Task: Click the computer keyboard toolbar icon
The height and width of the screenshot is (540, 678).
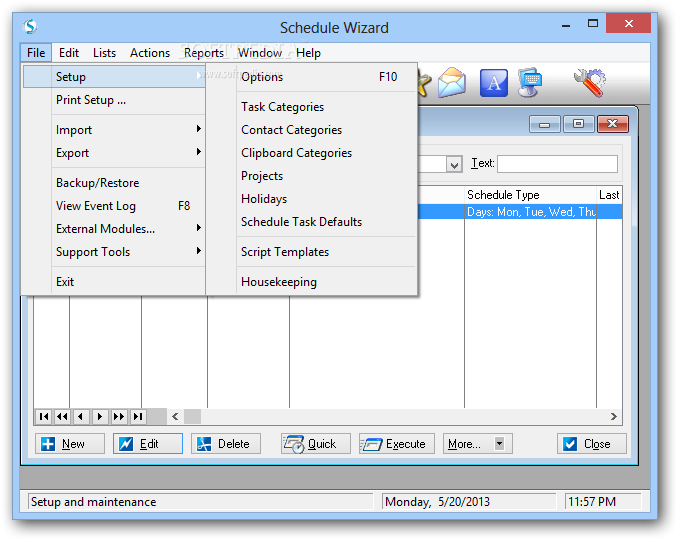Action: tap(530, 82)
